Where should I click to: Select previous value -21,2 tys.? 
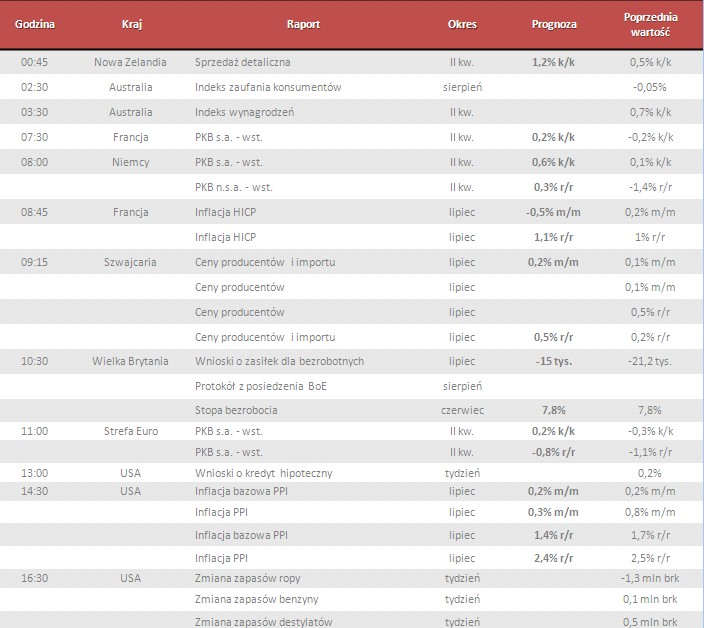coord(650,361)
